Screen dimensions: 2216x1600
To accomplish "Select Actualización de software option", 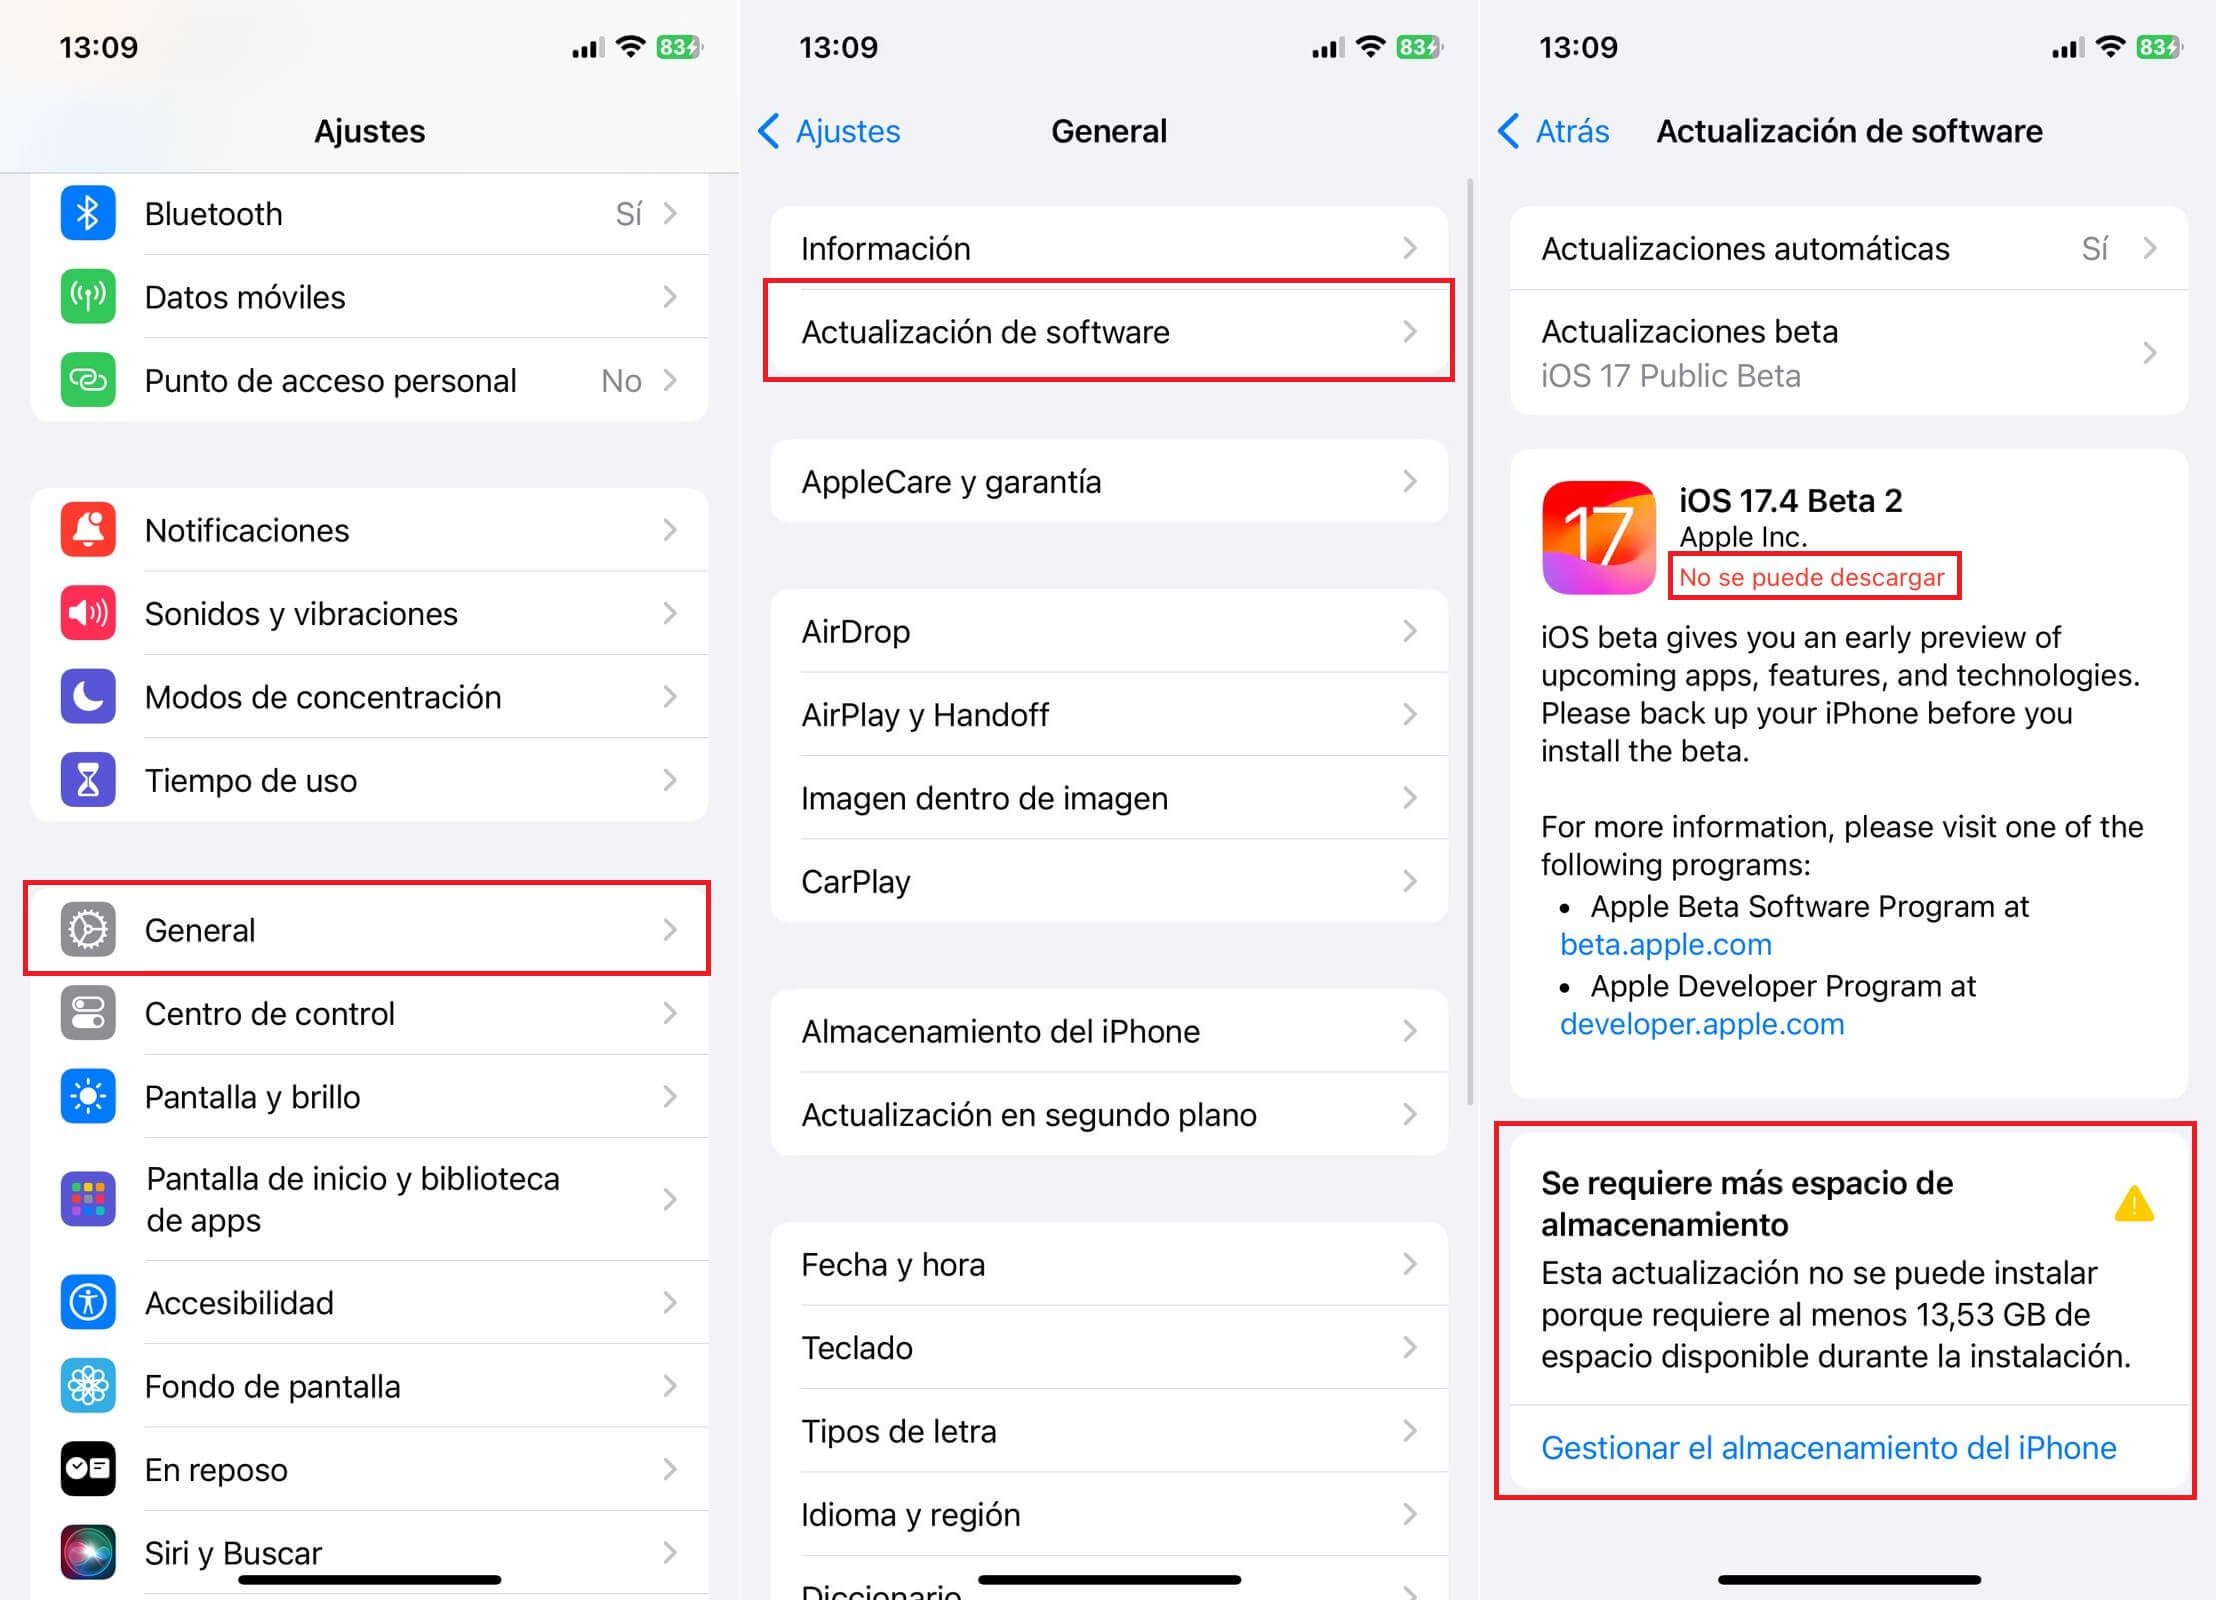I will (1108, 332).
